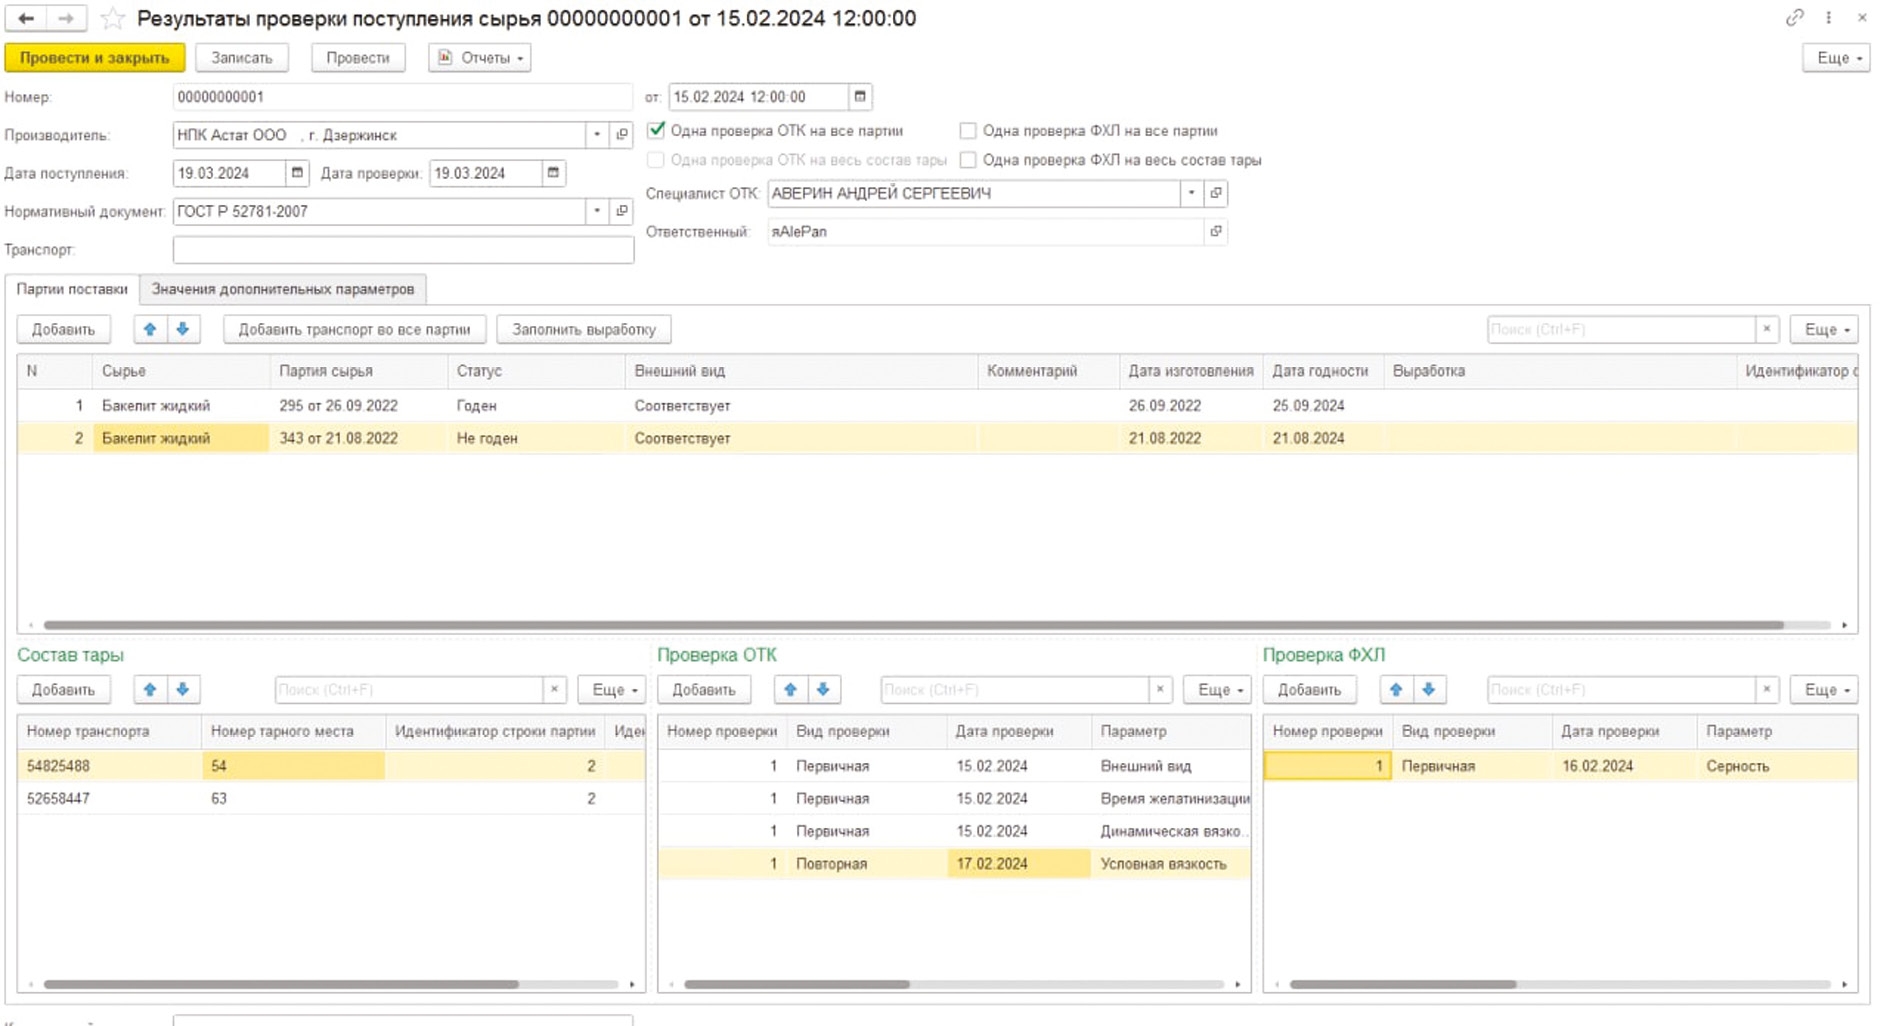The image size is (1890, 1026).
Task: Open calendar picker for Дата поступления
Action: point(297,173)
